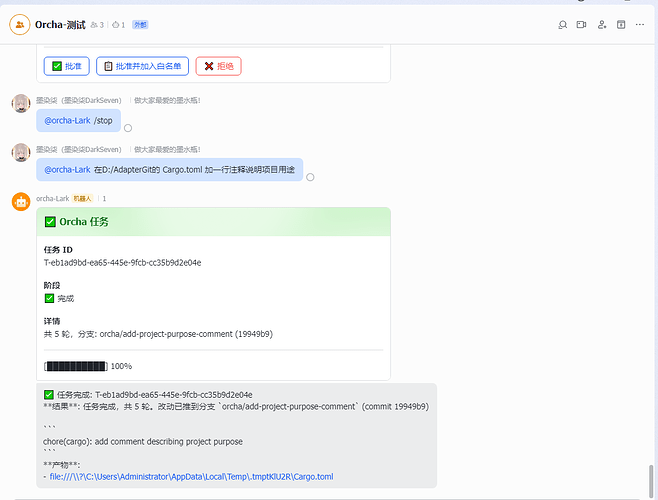
Task: Open the Cargo.toml file link
Action: coord(191,476)
